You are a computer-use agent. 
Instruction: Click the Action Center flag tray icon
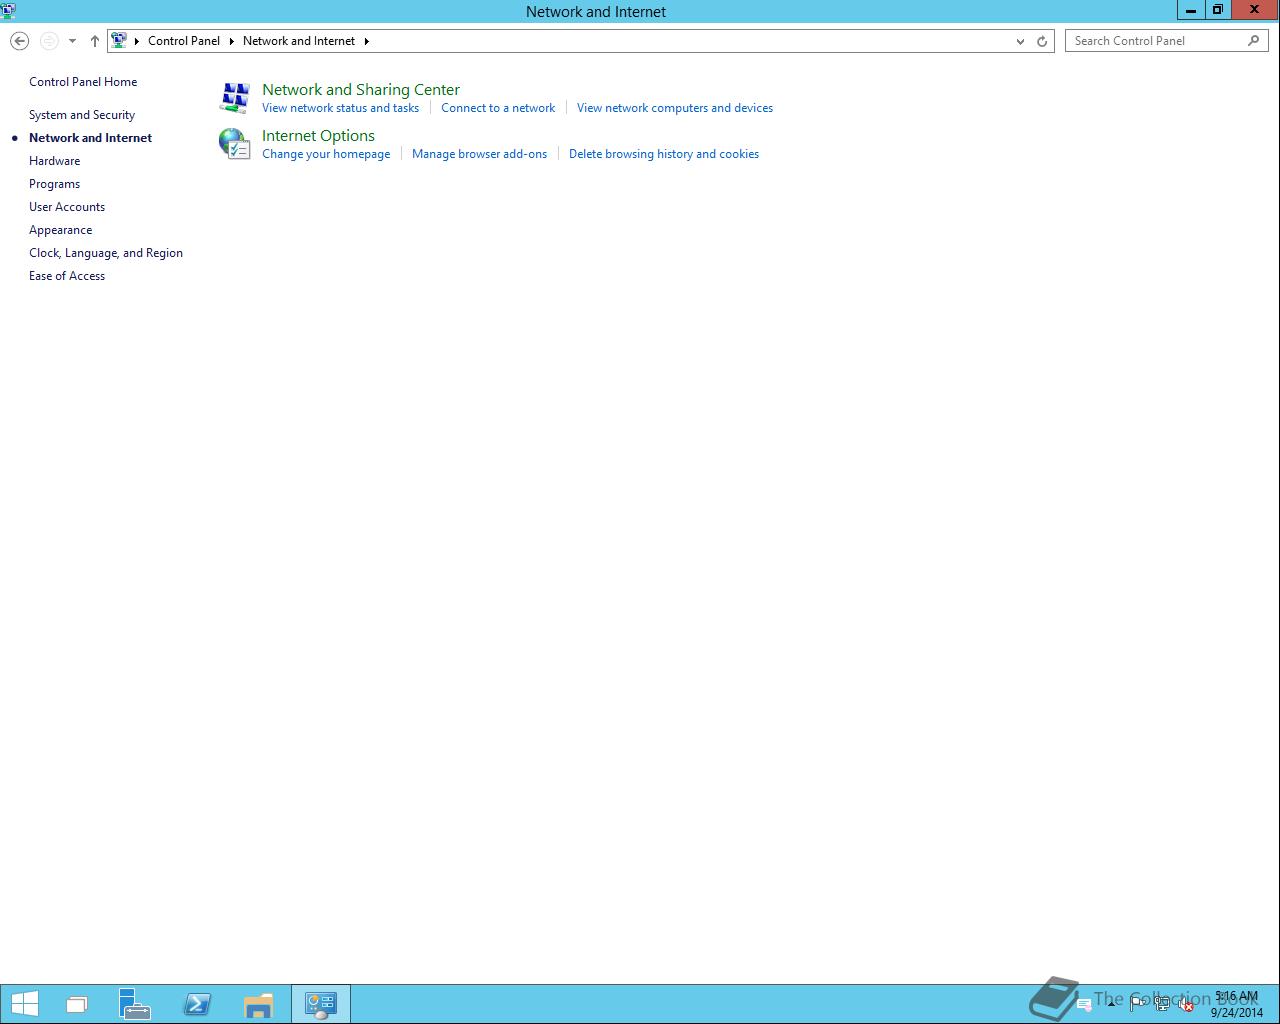point(1138,1004)
